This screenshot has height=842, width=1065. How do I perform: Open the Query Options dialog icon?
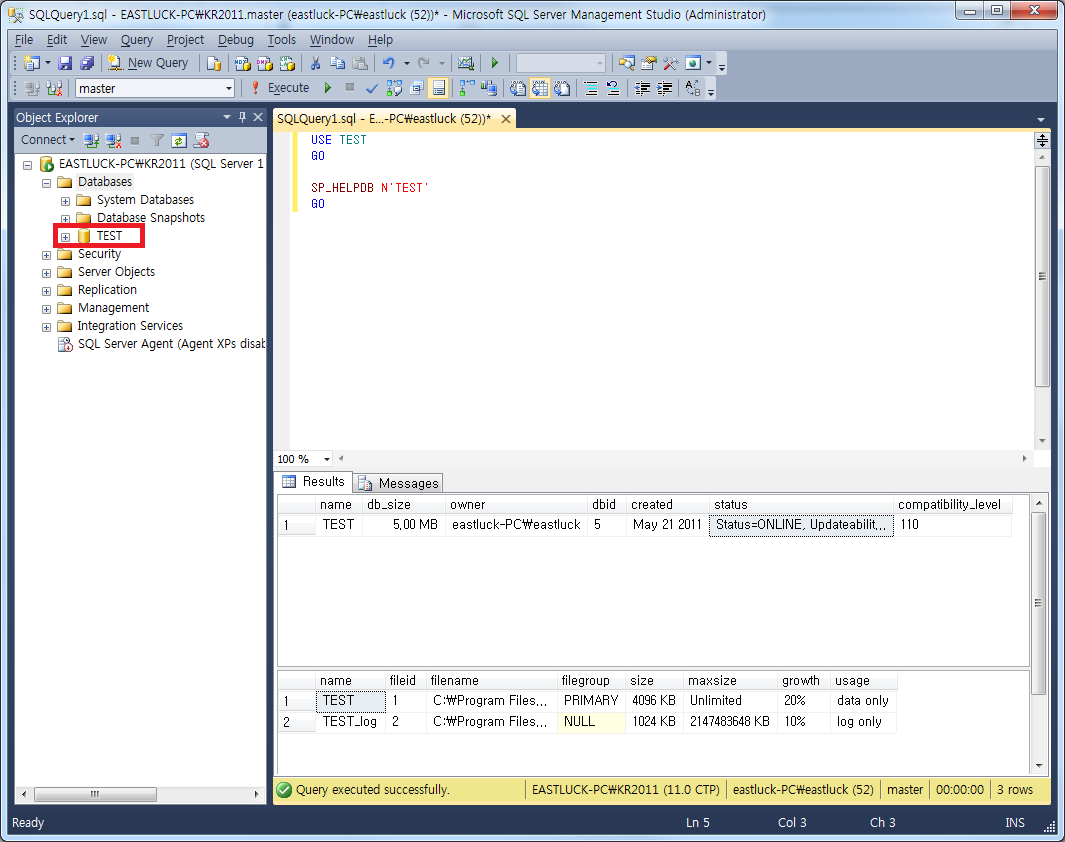[x=416, y=88]
